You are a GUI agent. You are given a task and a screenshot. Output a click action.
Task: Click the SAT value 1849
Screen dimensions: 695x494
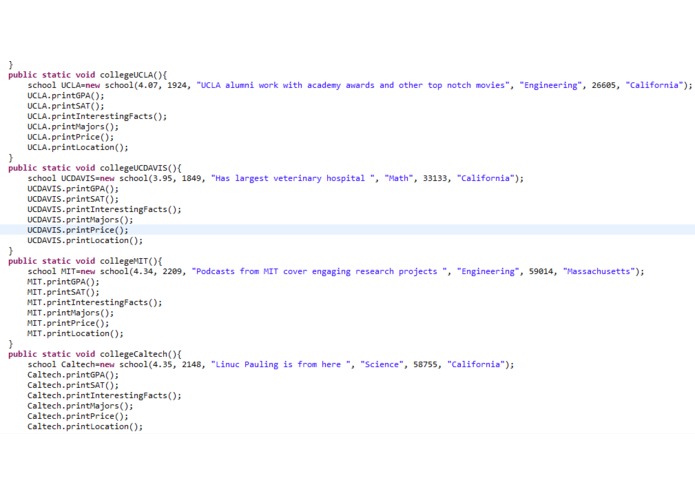(x=191, y=178)
